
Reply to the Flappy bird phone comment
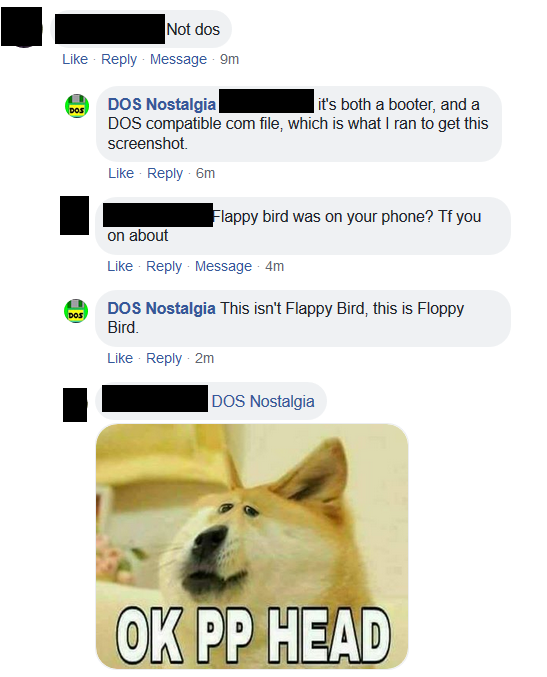(x=164, y=266)
